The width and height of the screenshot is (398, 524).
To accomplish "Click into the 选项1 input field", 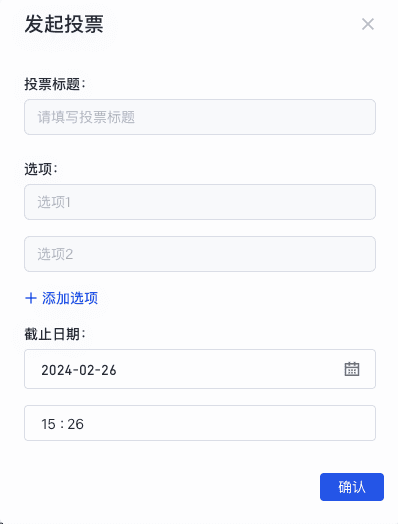I will pyautogui.click(x=200, y=202).
